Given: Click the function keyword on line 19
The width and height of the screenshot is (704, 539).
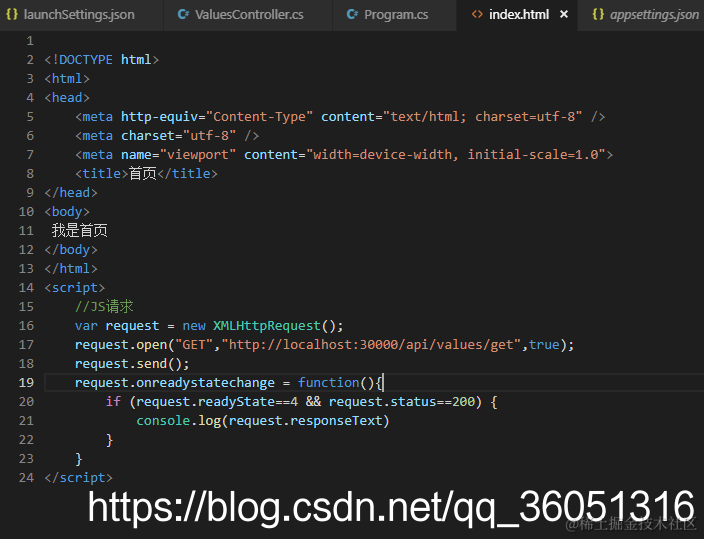Looking at the screenshot, I should tap(328, 383).
